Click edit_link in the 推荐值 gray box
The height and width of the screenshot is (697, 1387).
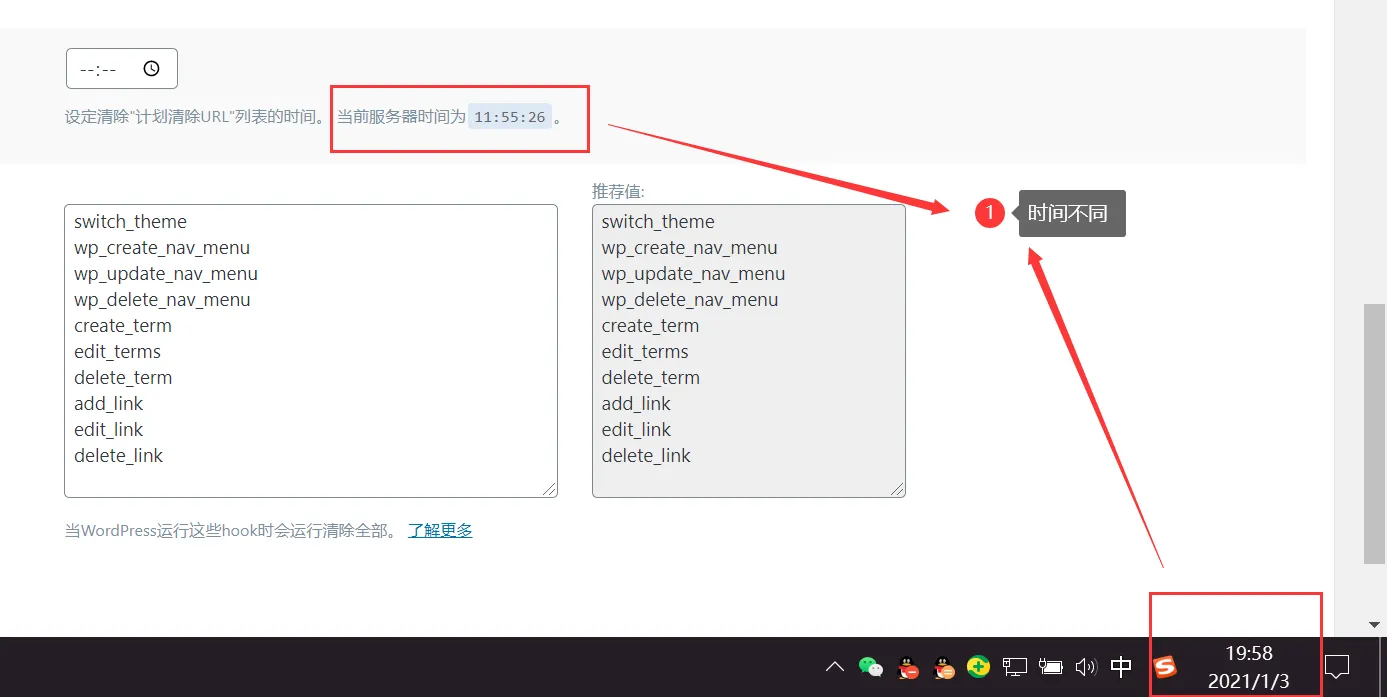(636, 430)
